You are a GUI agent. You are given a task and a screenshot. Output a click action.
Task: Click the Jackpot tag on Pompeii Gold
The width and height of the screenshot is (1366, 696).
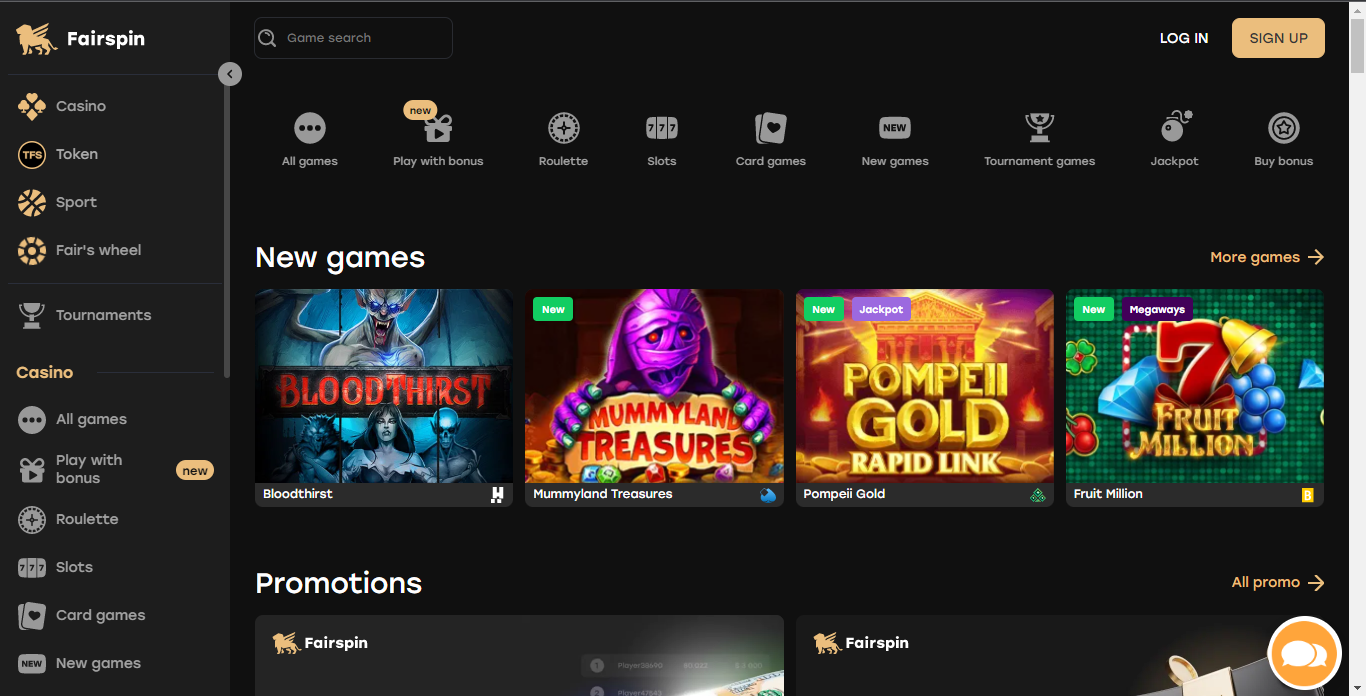pos(881,309)
